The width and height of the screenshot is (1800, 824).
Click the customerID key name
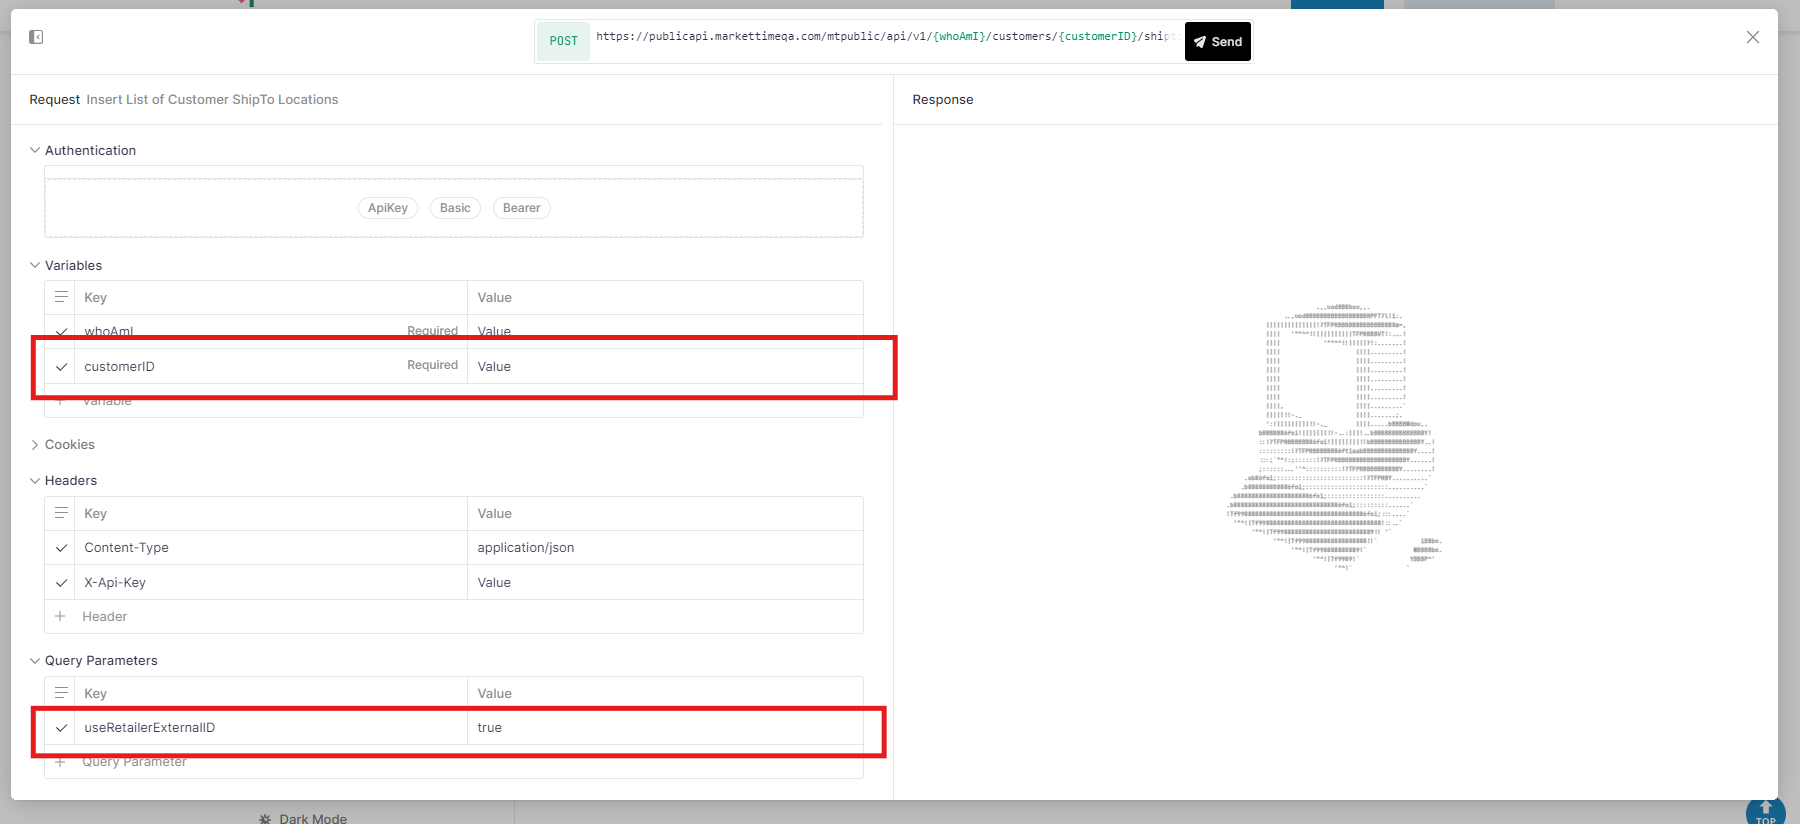pos(120,367)
